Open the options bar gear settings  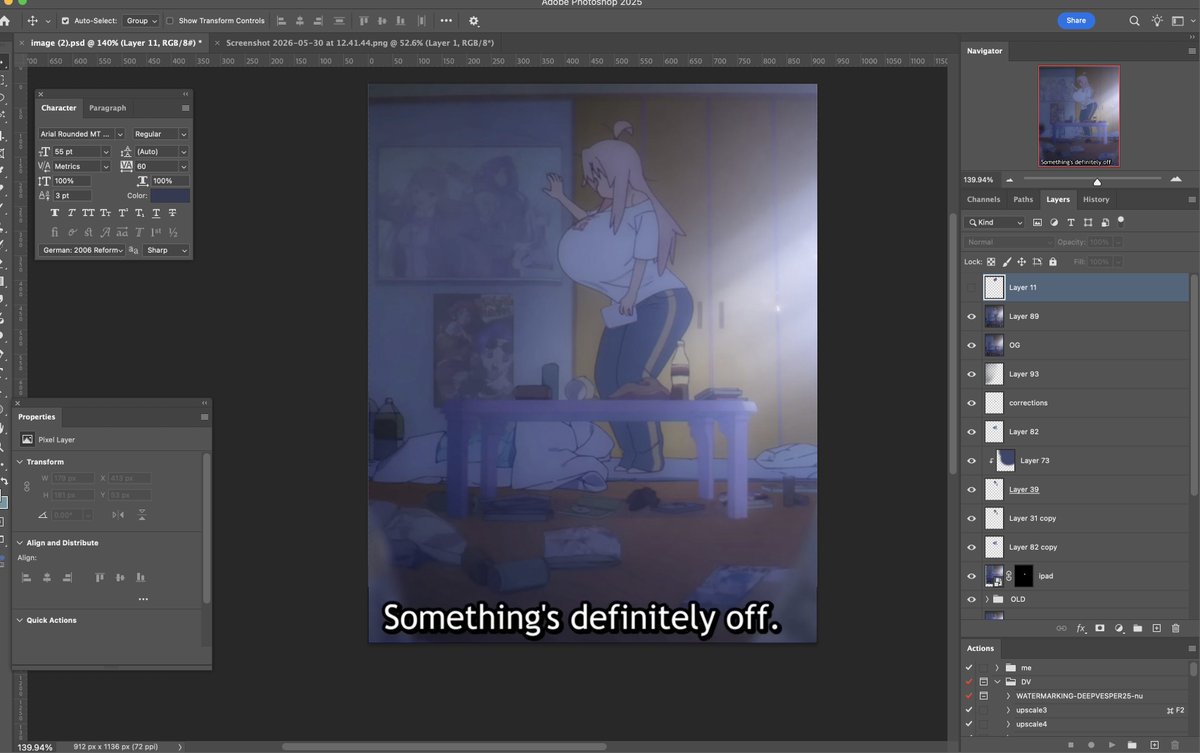474,21
